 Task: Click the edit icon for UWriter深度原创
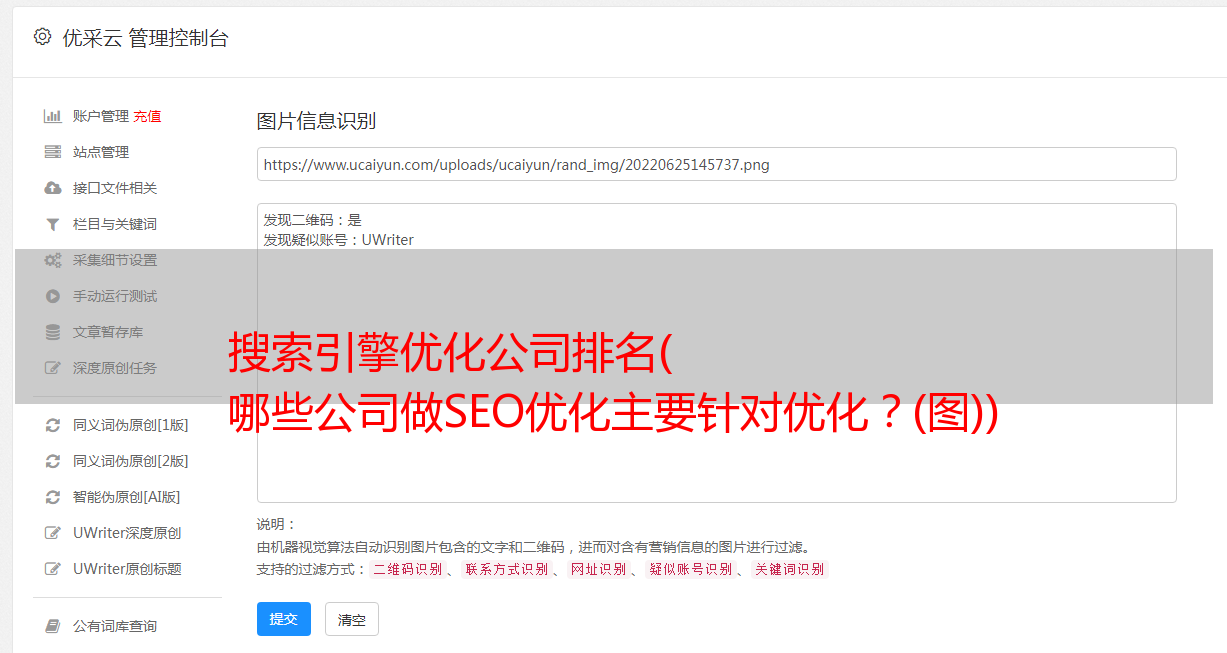(x=53, y=533)
